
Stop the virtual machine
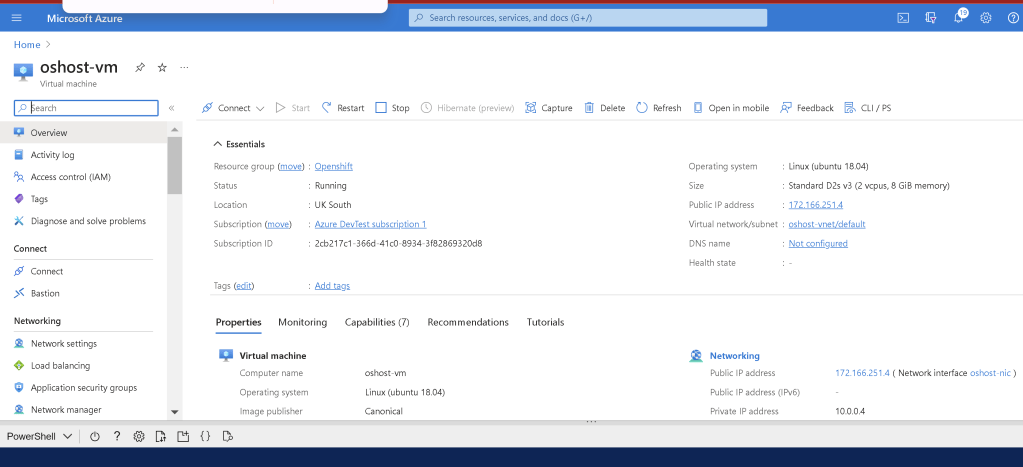pyautogui.click(x=393, y=108)
